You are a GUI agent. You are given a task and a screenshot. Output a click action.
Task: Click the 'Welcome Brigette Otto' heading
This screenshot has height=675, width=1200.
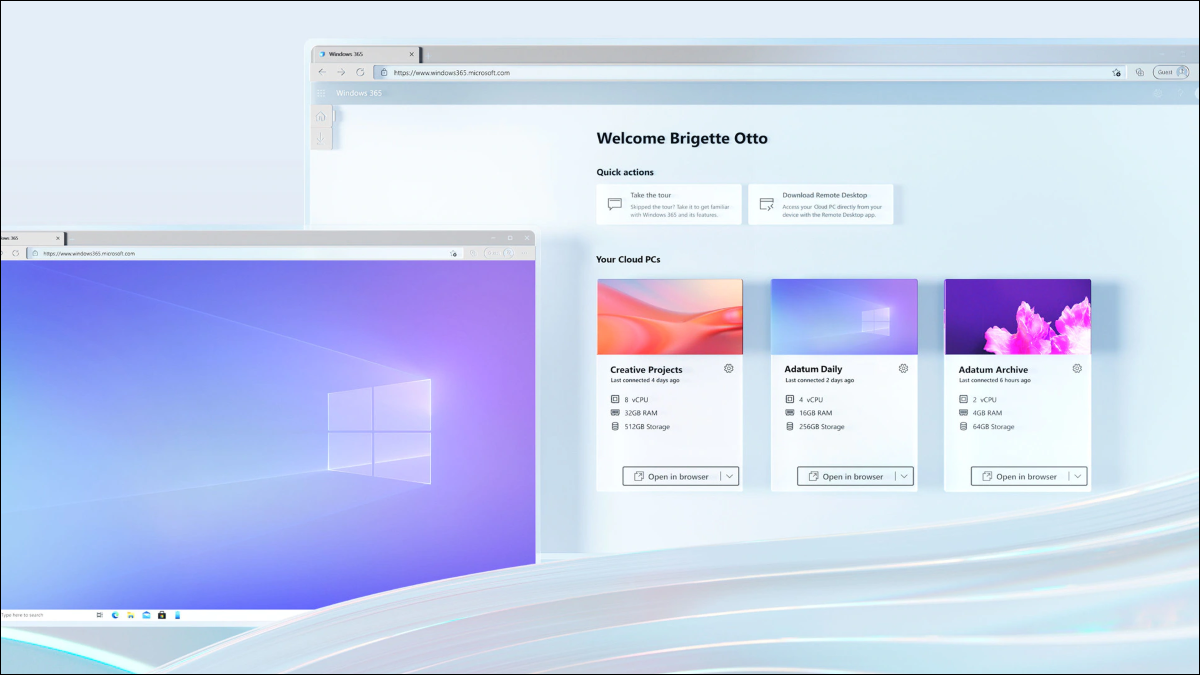tap(682, 139)
